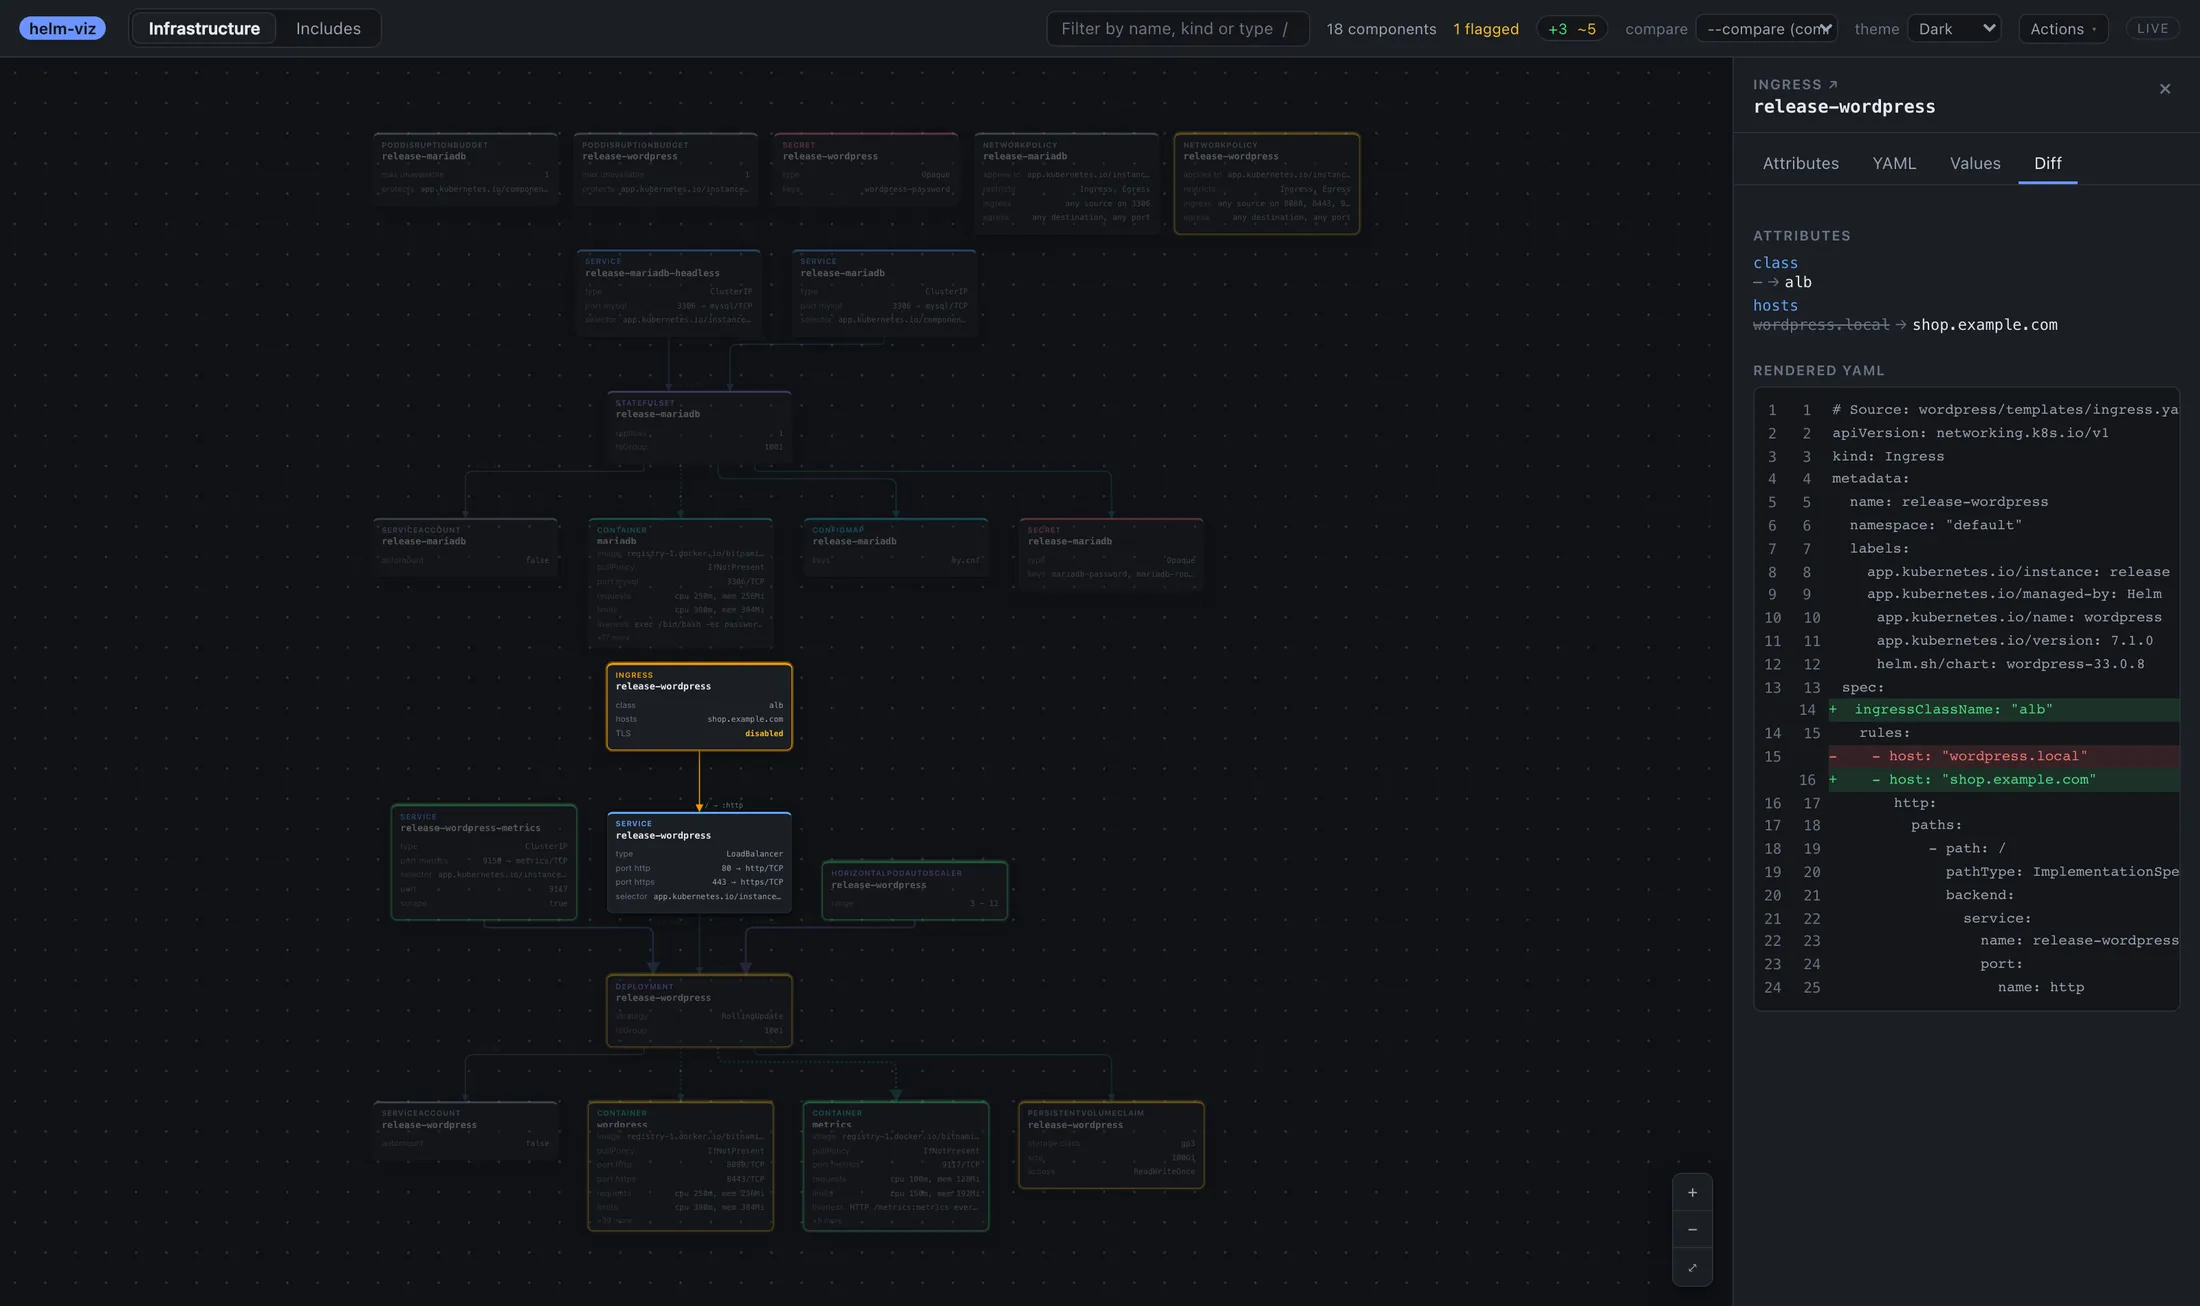Click the hosts attribute label
2200x1306 pixels.
coord(1775,306)
